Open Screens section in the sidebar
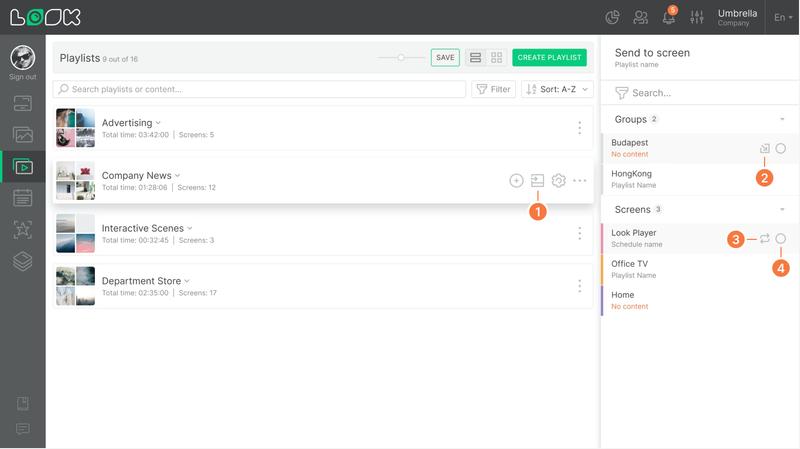The image size is (800, 449). (x=22, y=104)
